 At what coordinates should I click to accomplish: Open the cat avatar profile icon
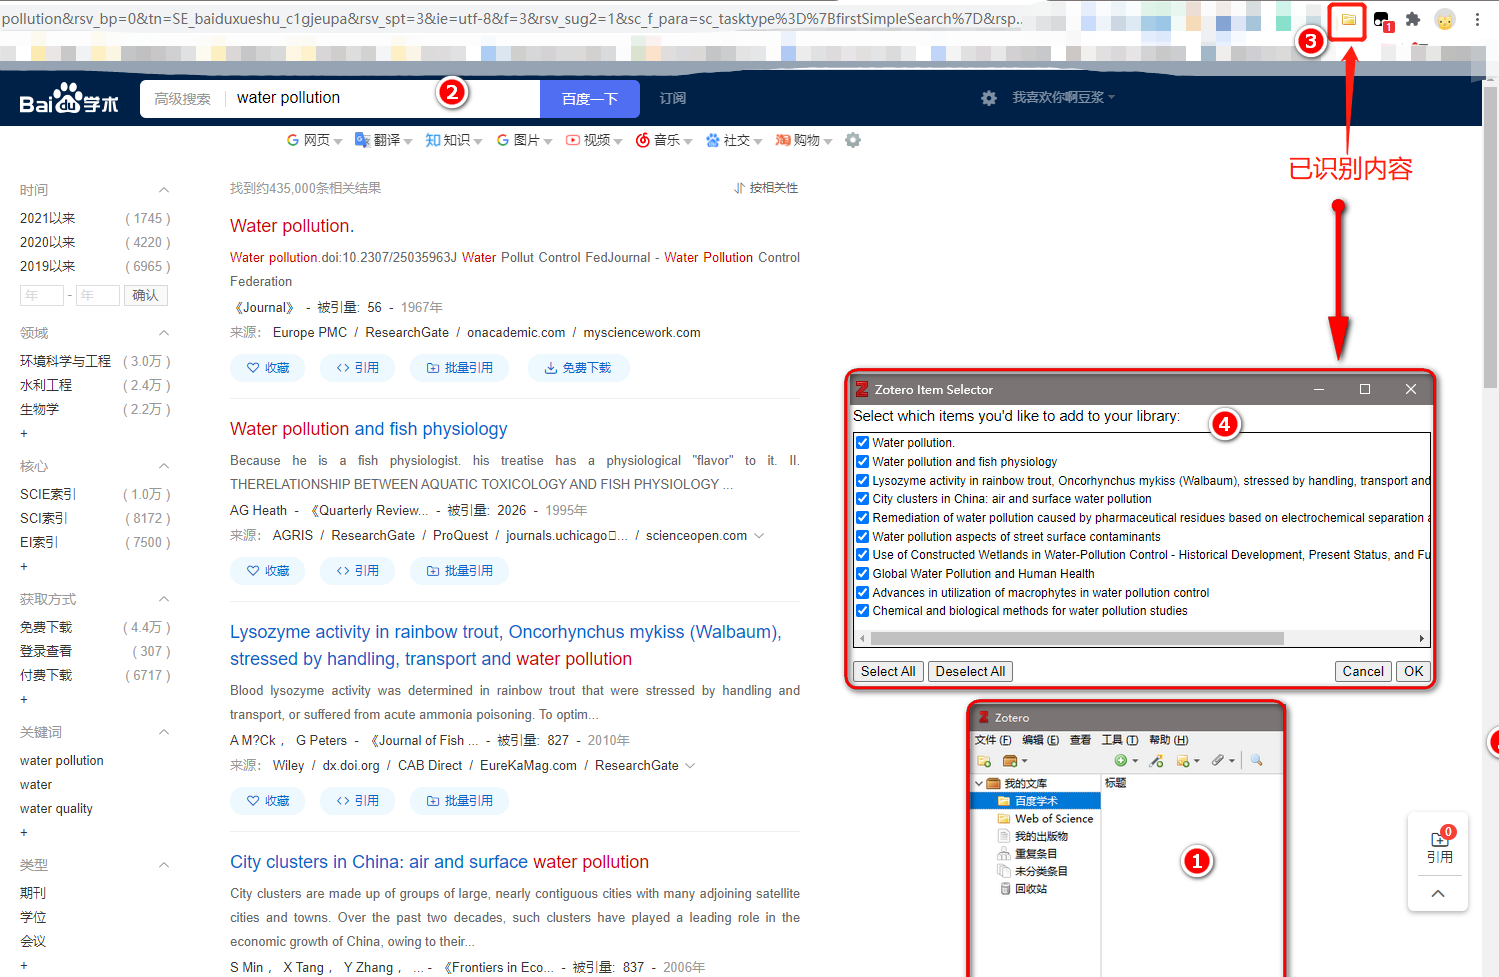pyautogui.click(x=1445, y=19)
